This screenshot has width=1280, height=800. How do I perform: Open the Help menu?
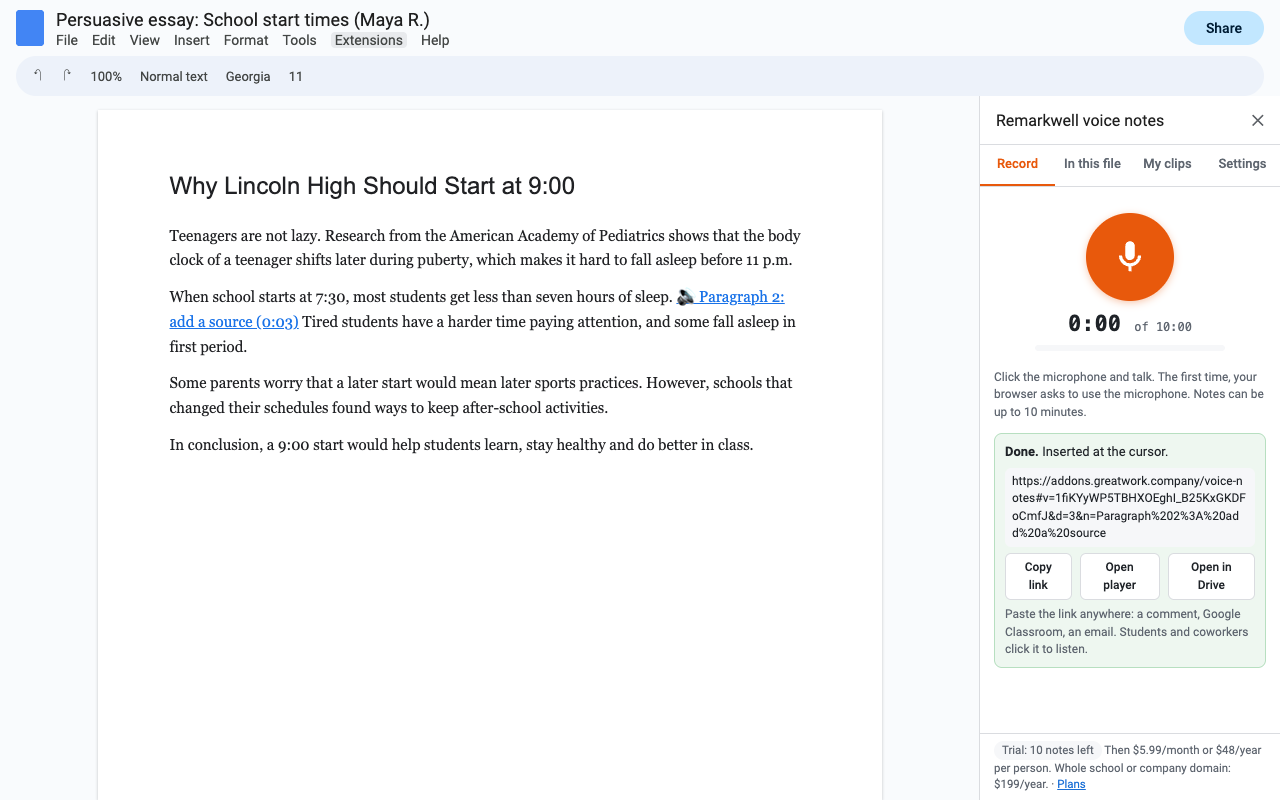pyautogui.click(x=435, y=40)
